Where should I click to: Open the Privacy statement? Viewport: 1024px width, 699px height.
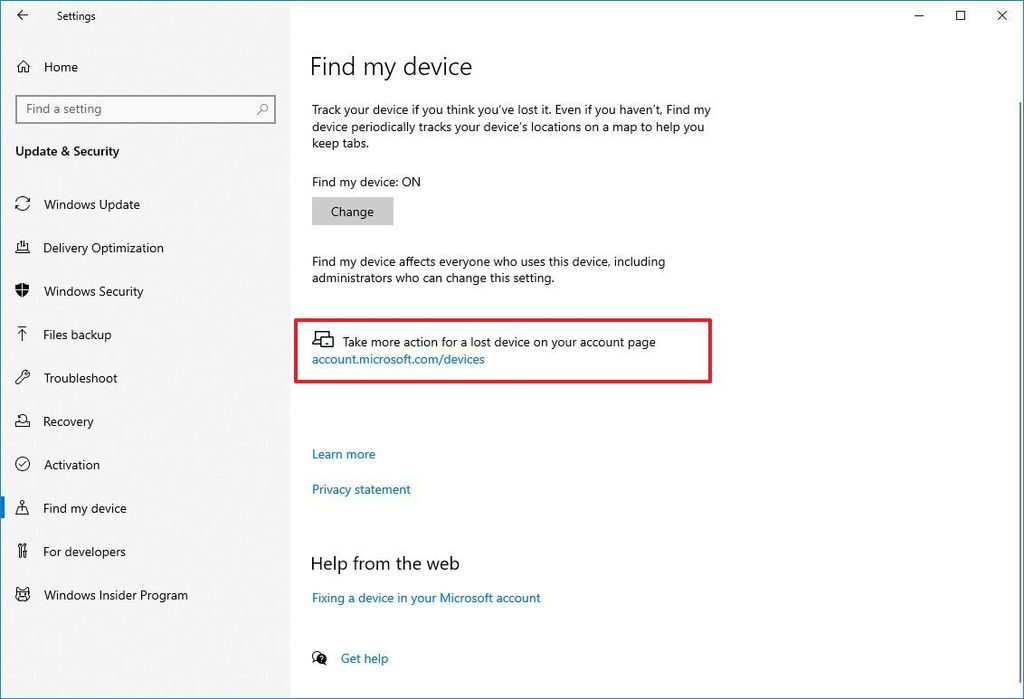coord(361,489)
